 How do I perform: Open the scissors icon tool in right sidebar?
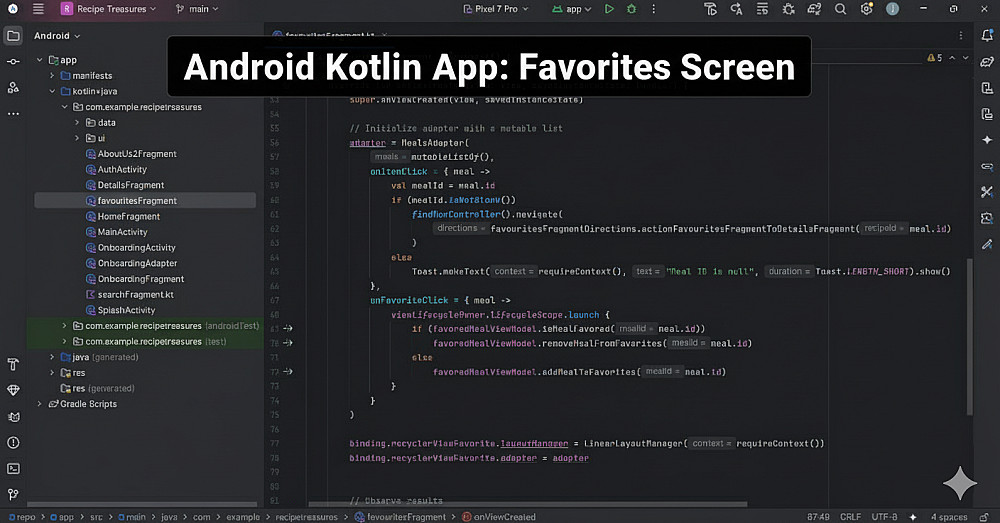coord(987,192)
